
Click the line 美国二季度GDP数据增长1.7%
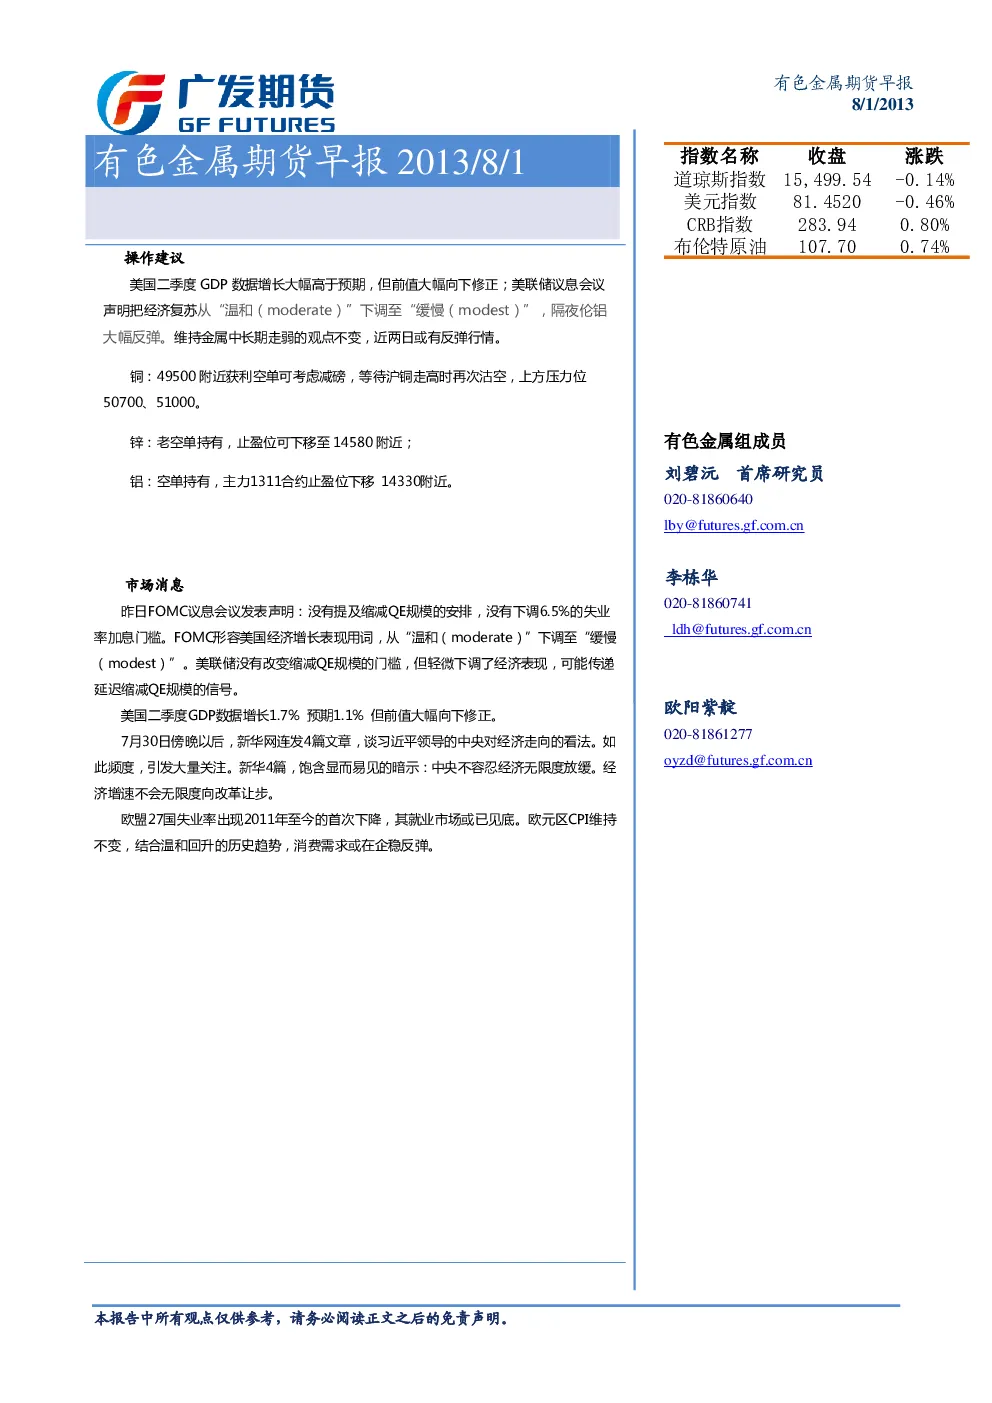point(310,715)
